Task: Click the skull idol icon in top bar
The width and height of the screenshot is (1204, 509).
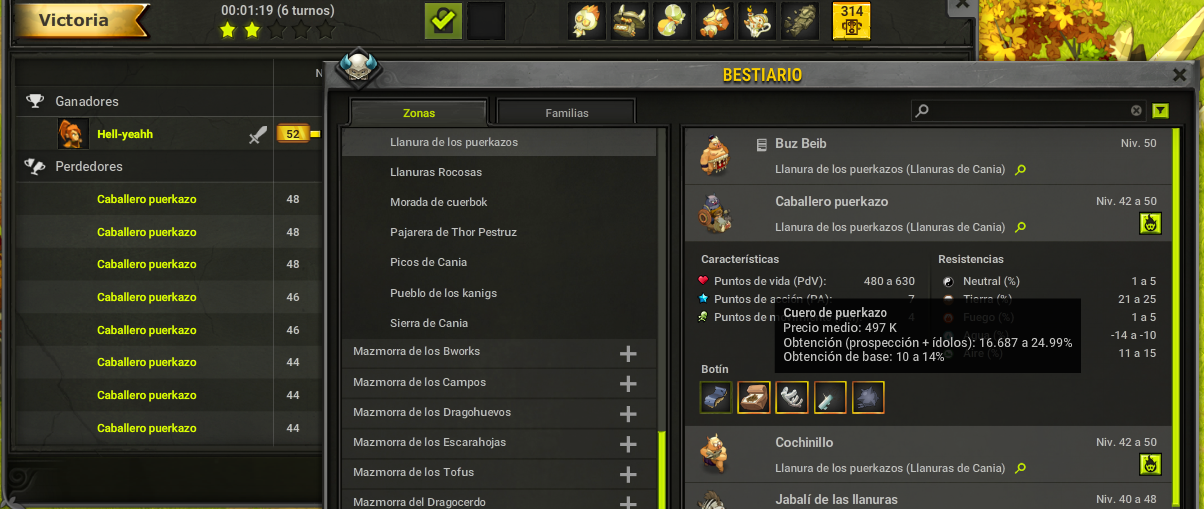Action: click(587, 20)
